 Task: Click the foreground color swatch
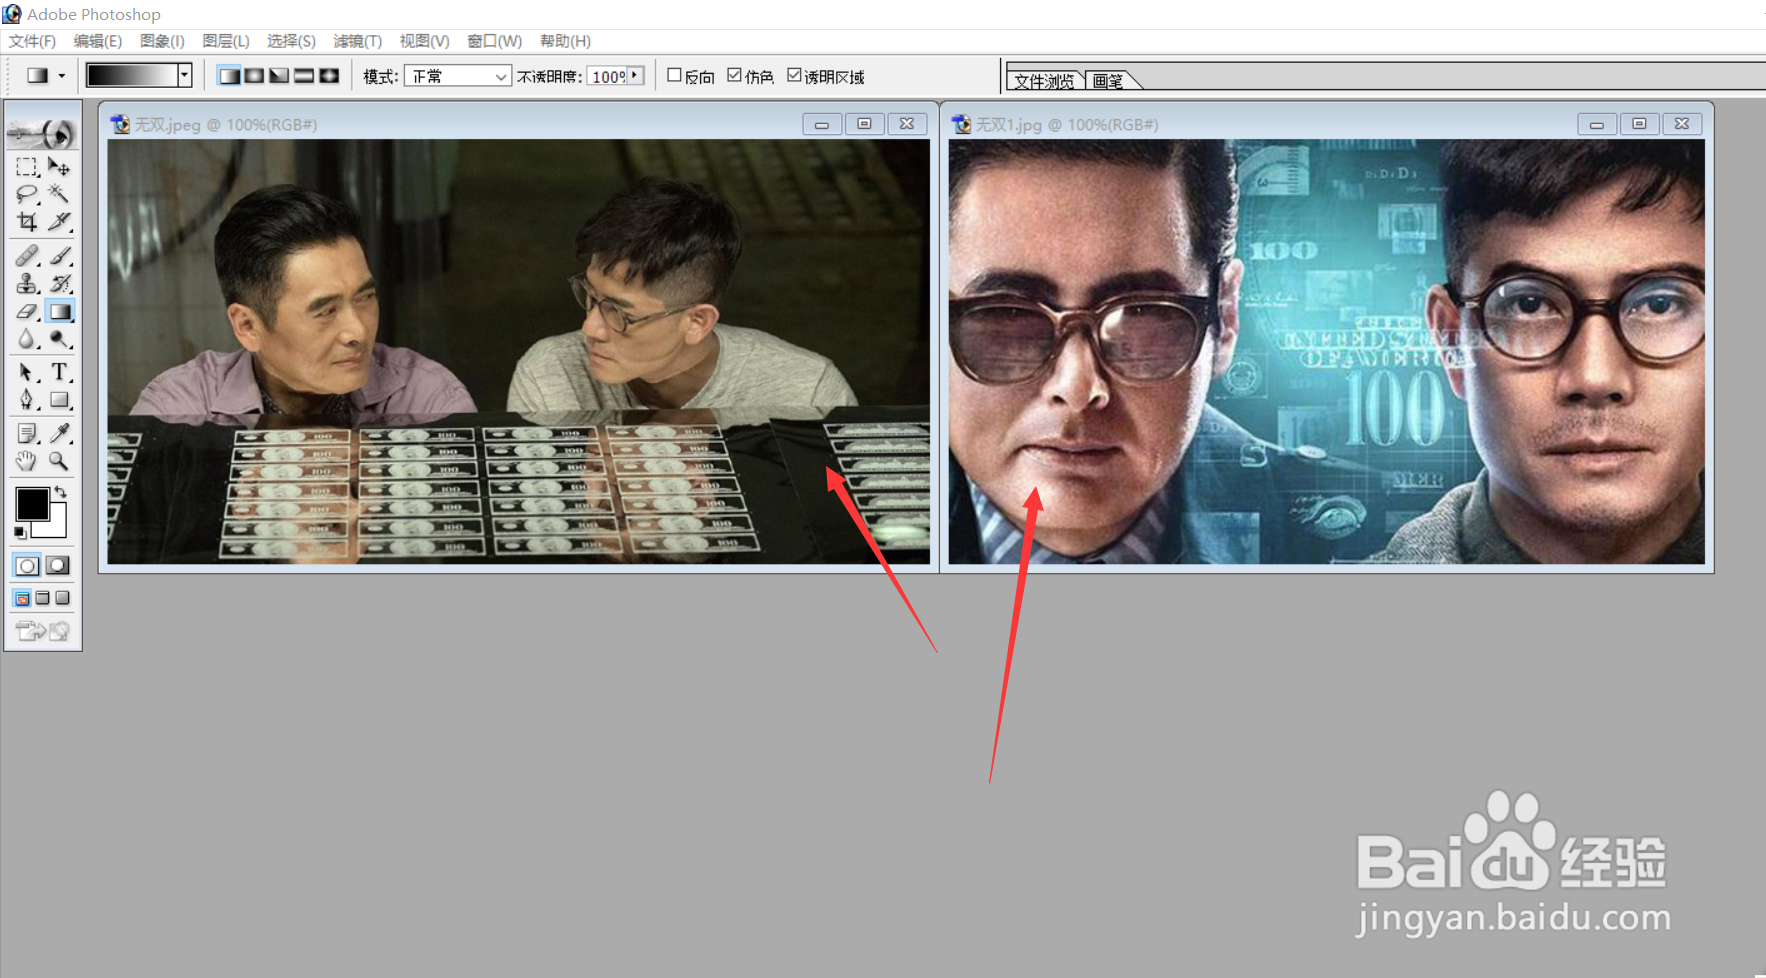(x=32, y=505)
